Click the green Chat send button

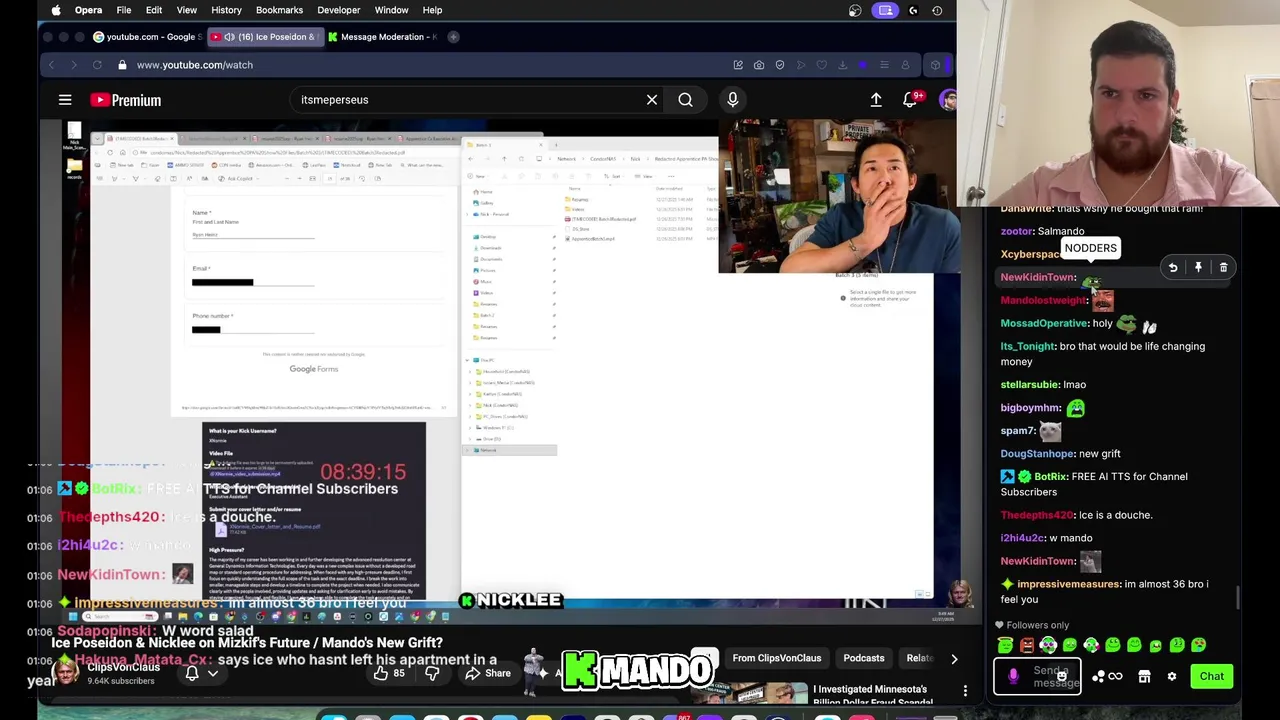(1212, 676)
